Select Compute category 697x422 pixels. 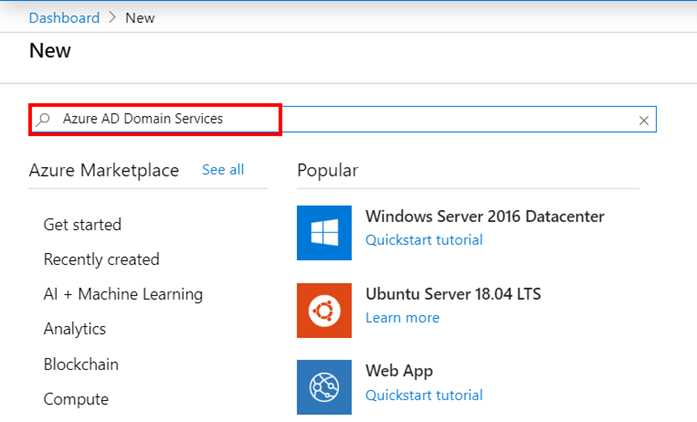(x=76, y=399)
